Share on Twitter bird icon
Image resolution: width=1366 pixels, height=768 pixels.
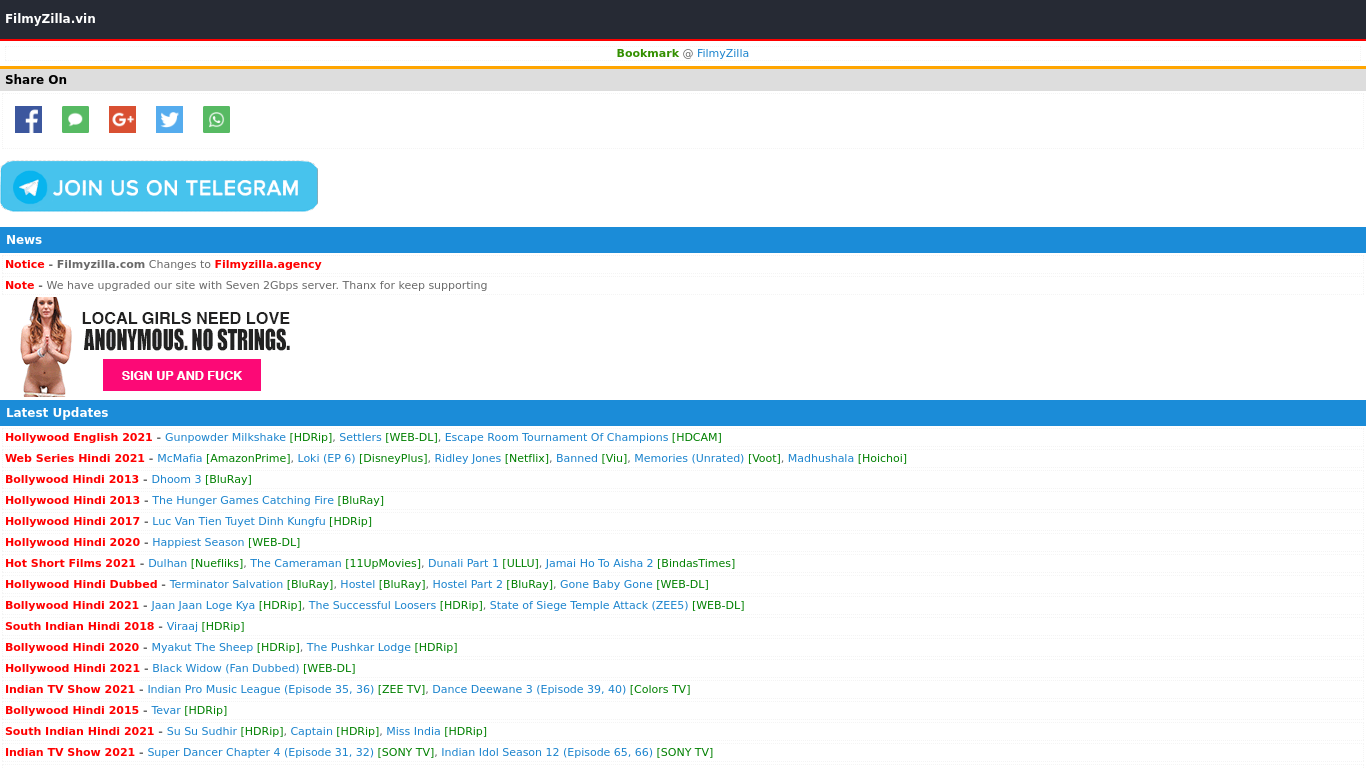(x=169, y=120)
